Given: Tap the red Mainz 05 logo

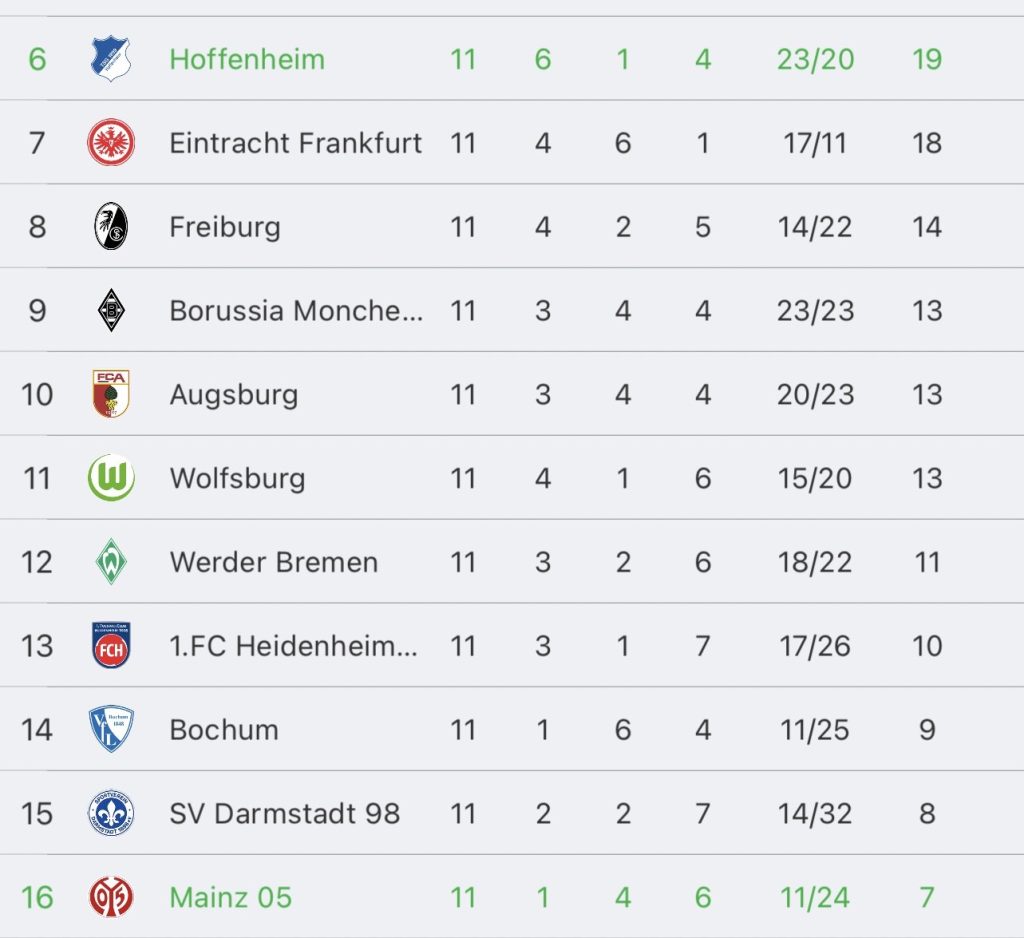Looking at the screenshot, I should pyautogui.click(x=111, y=896).
